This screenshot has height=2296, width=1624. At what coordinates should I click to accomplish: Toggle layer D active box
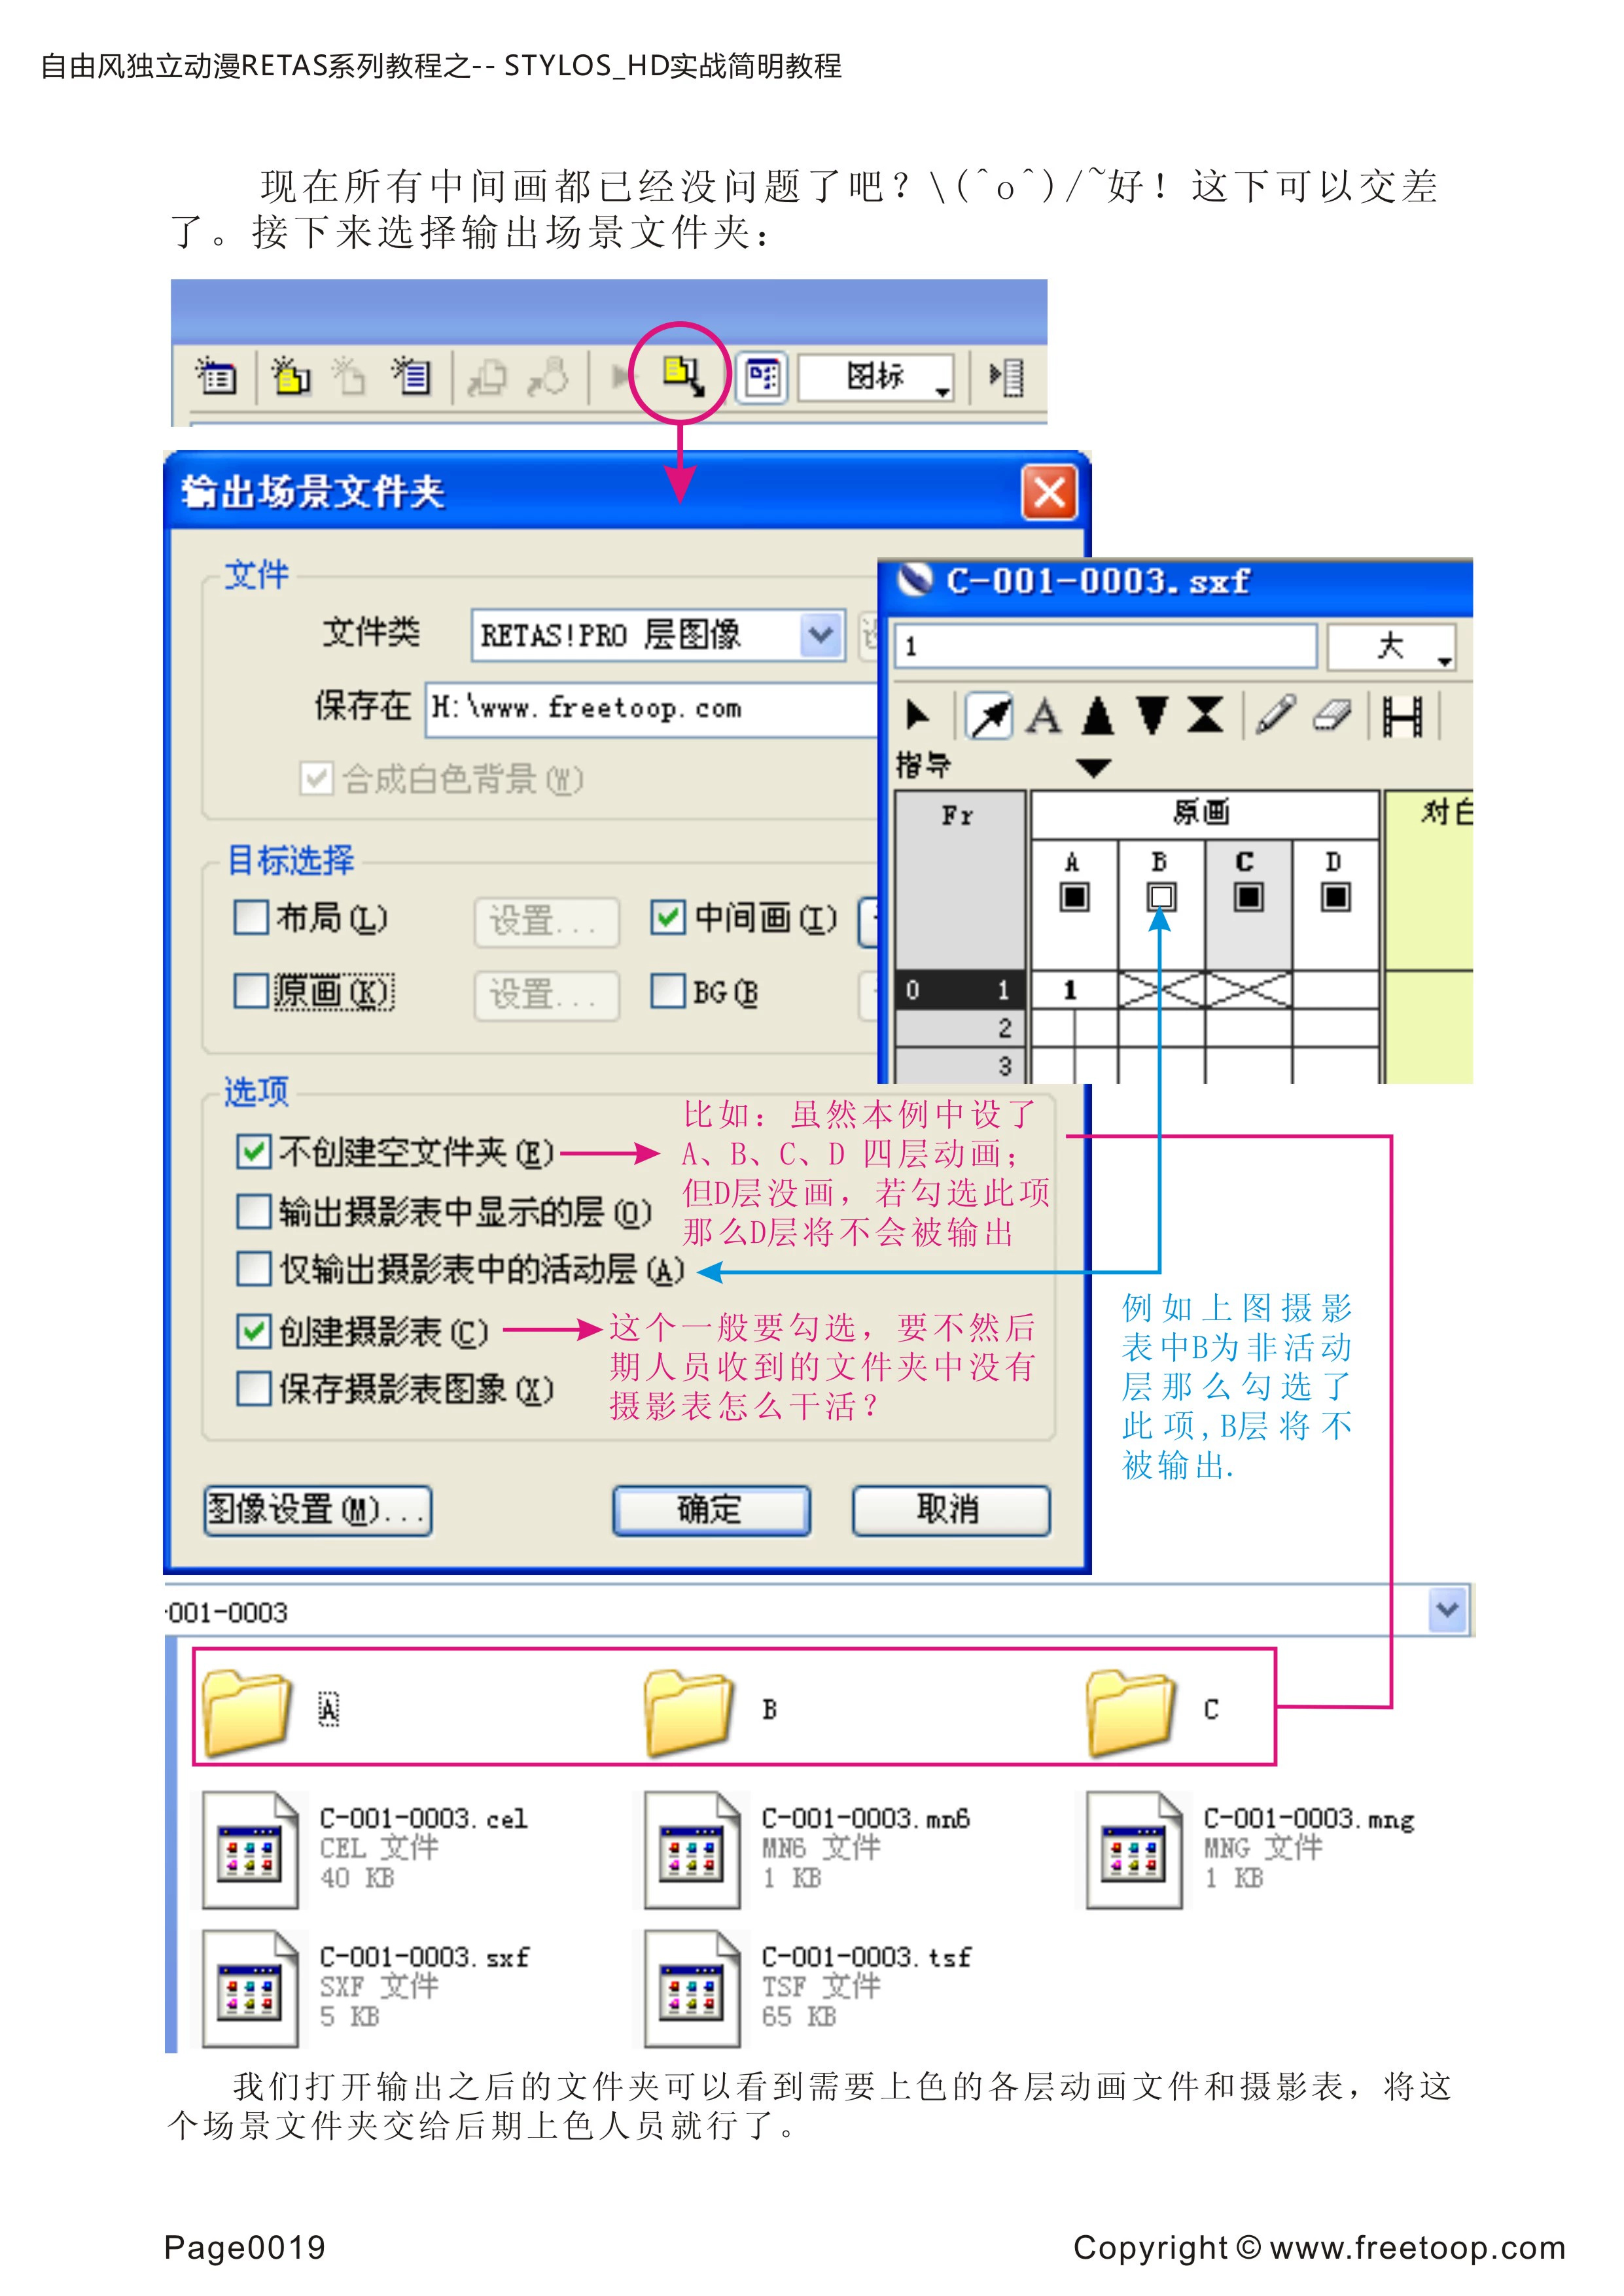pos(1335,897)
